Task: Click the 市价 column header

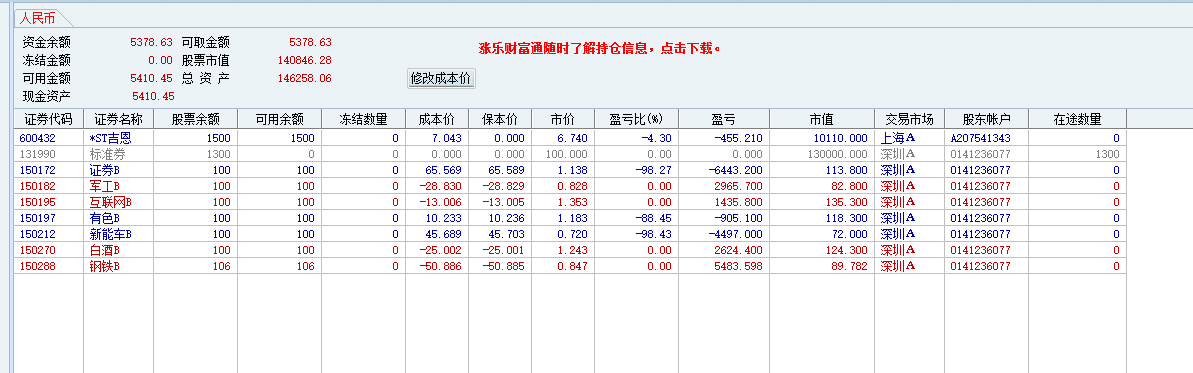Action: pyautogui.click(x=563, y=120)
